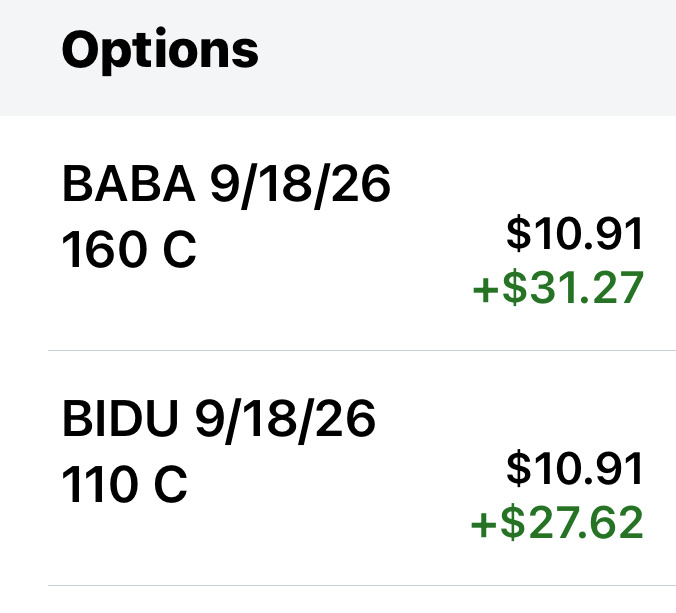Click the 9/18/26 expiration in BIDU row
Image resolution: width=676 pixels, height=613 pixels.
tap(286, 421)
